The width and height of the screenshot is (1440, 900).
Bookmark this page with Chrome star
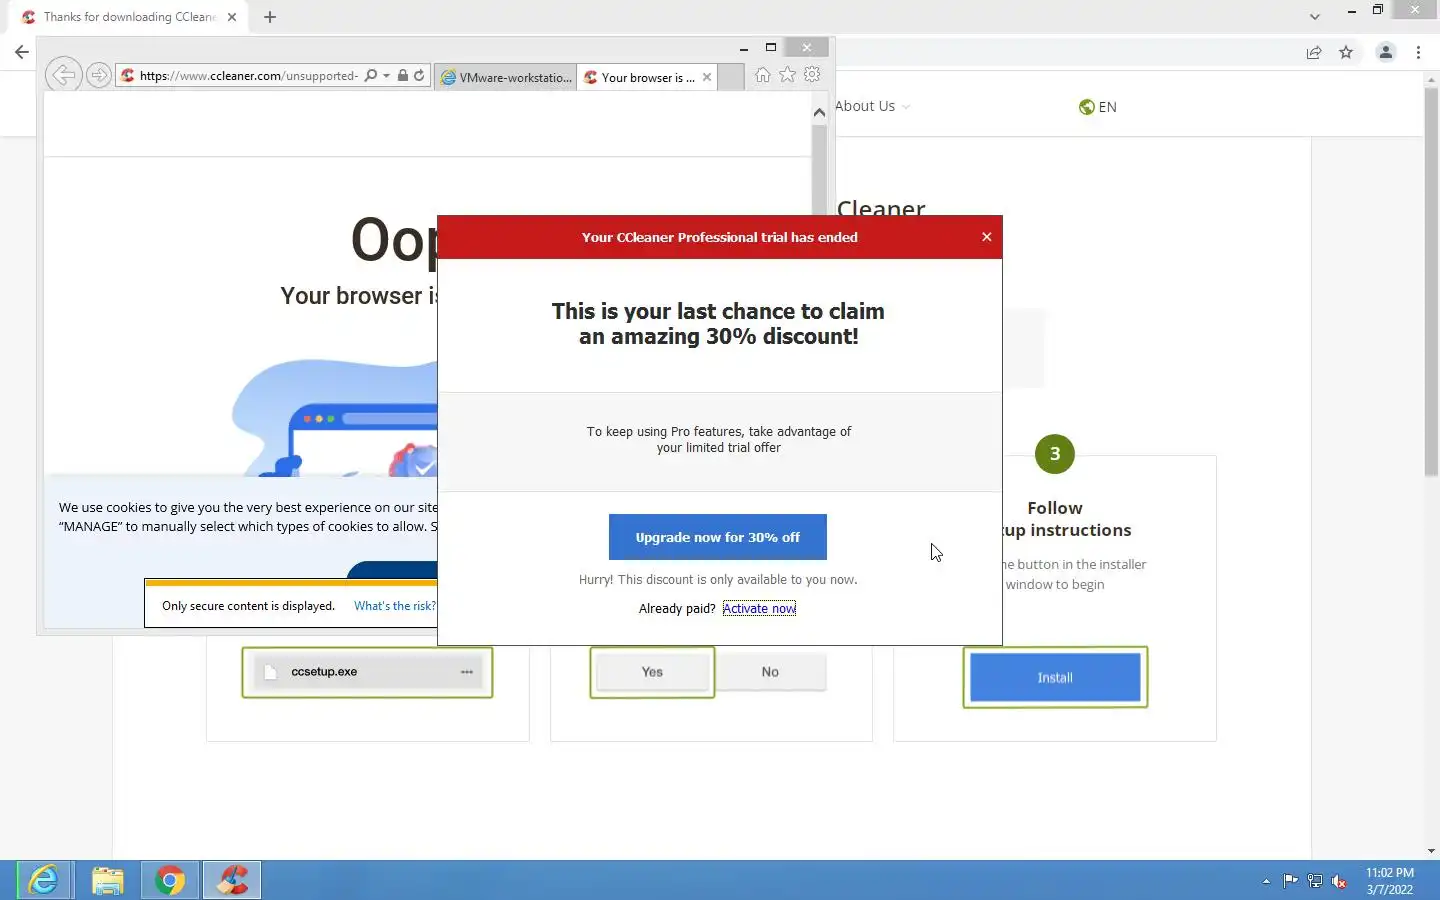coord(1346,52)
